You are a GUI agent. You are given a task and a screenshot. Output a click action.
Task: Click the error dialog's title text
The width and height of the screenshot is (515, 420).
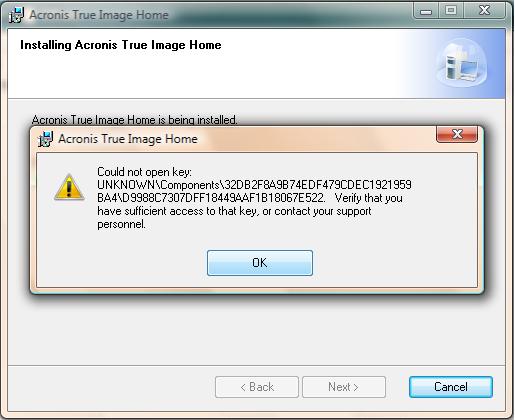[128, 139]
